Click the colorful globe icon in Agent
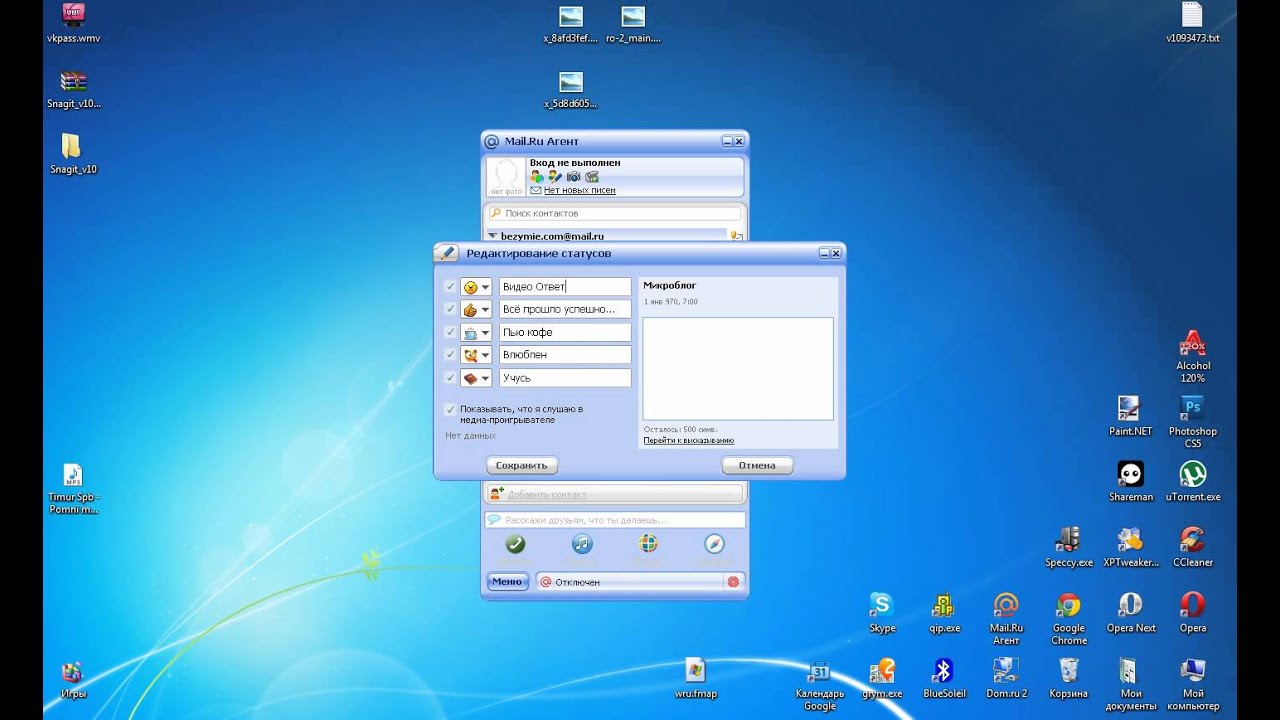 [648, 544]
